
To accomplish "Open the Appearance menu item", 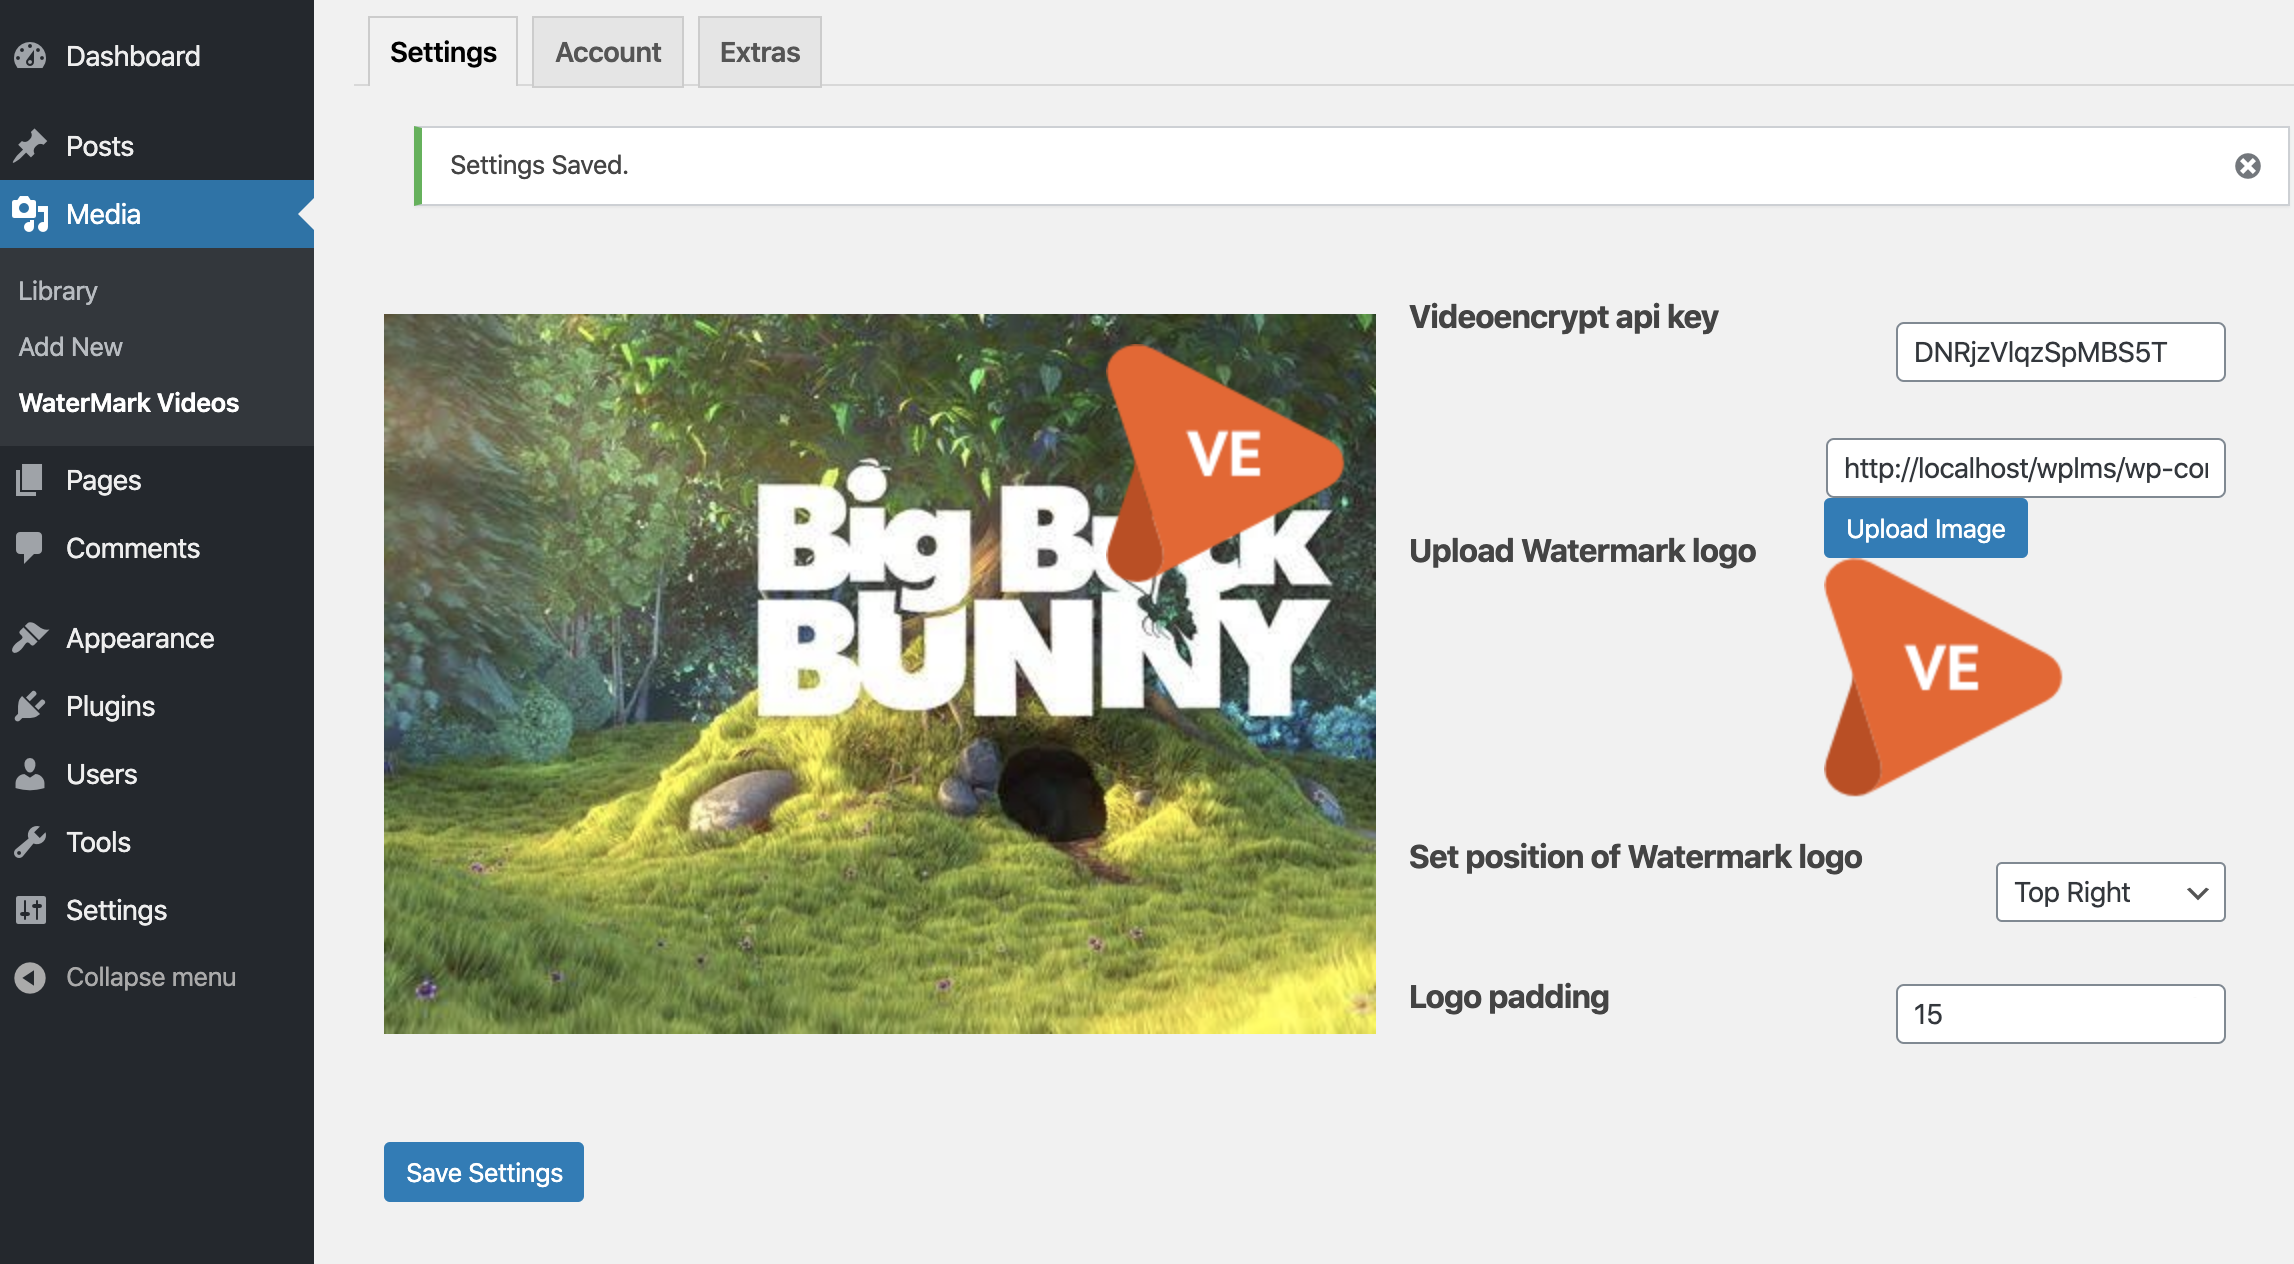I will 157,638.
